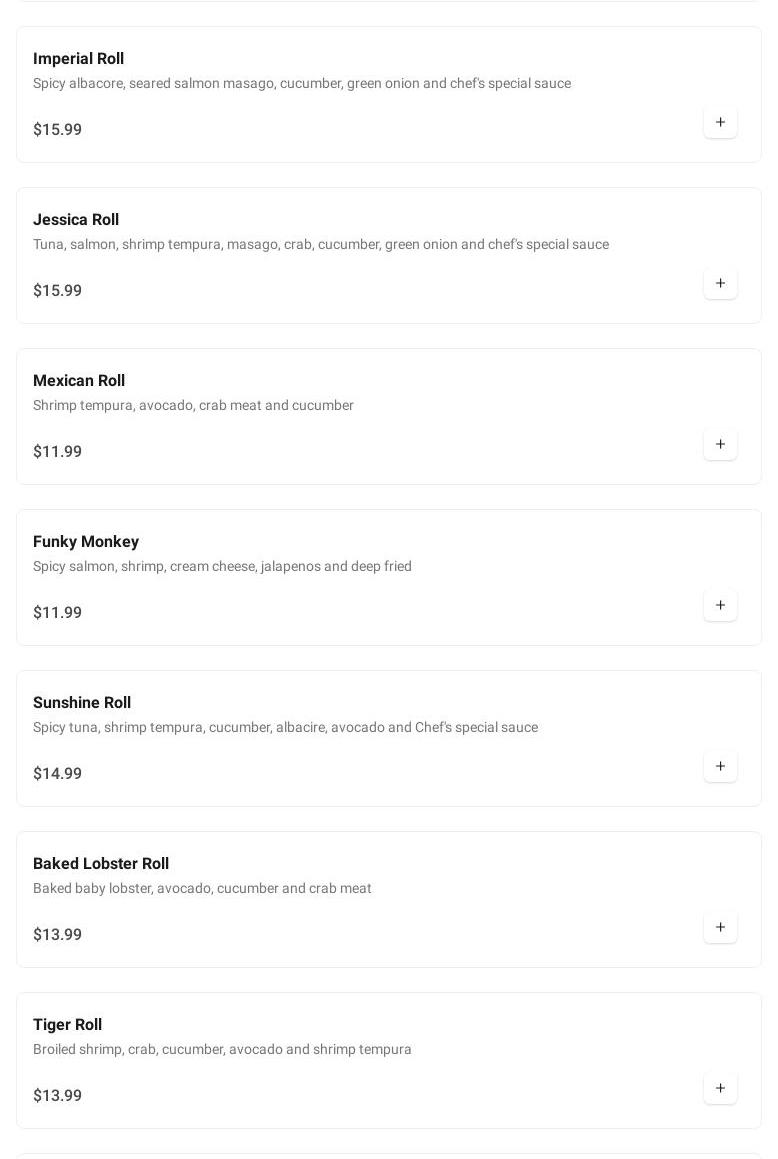Select the Funky Monkey menu title

(x=86, y=542)
